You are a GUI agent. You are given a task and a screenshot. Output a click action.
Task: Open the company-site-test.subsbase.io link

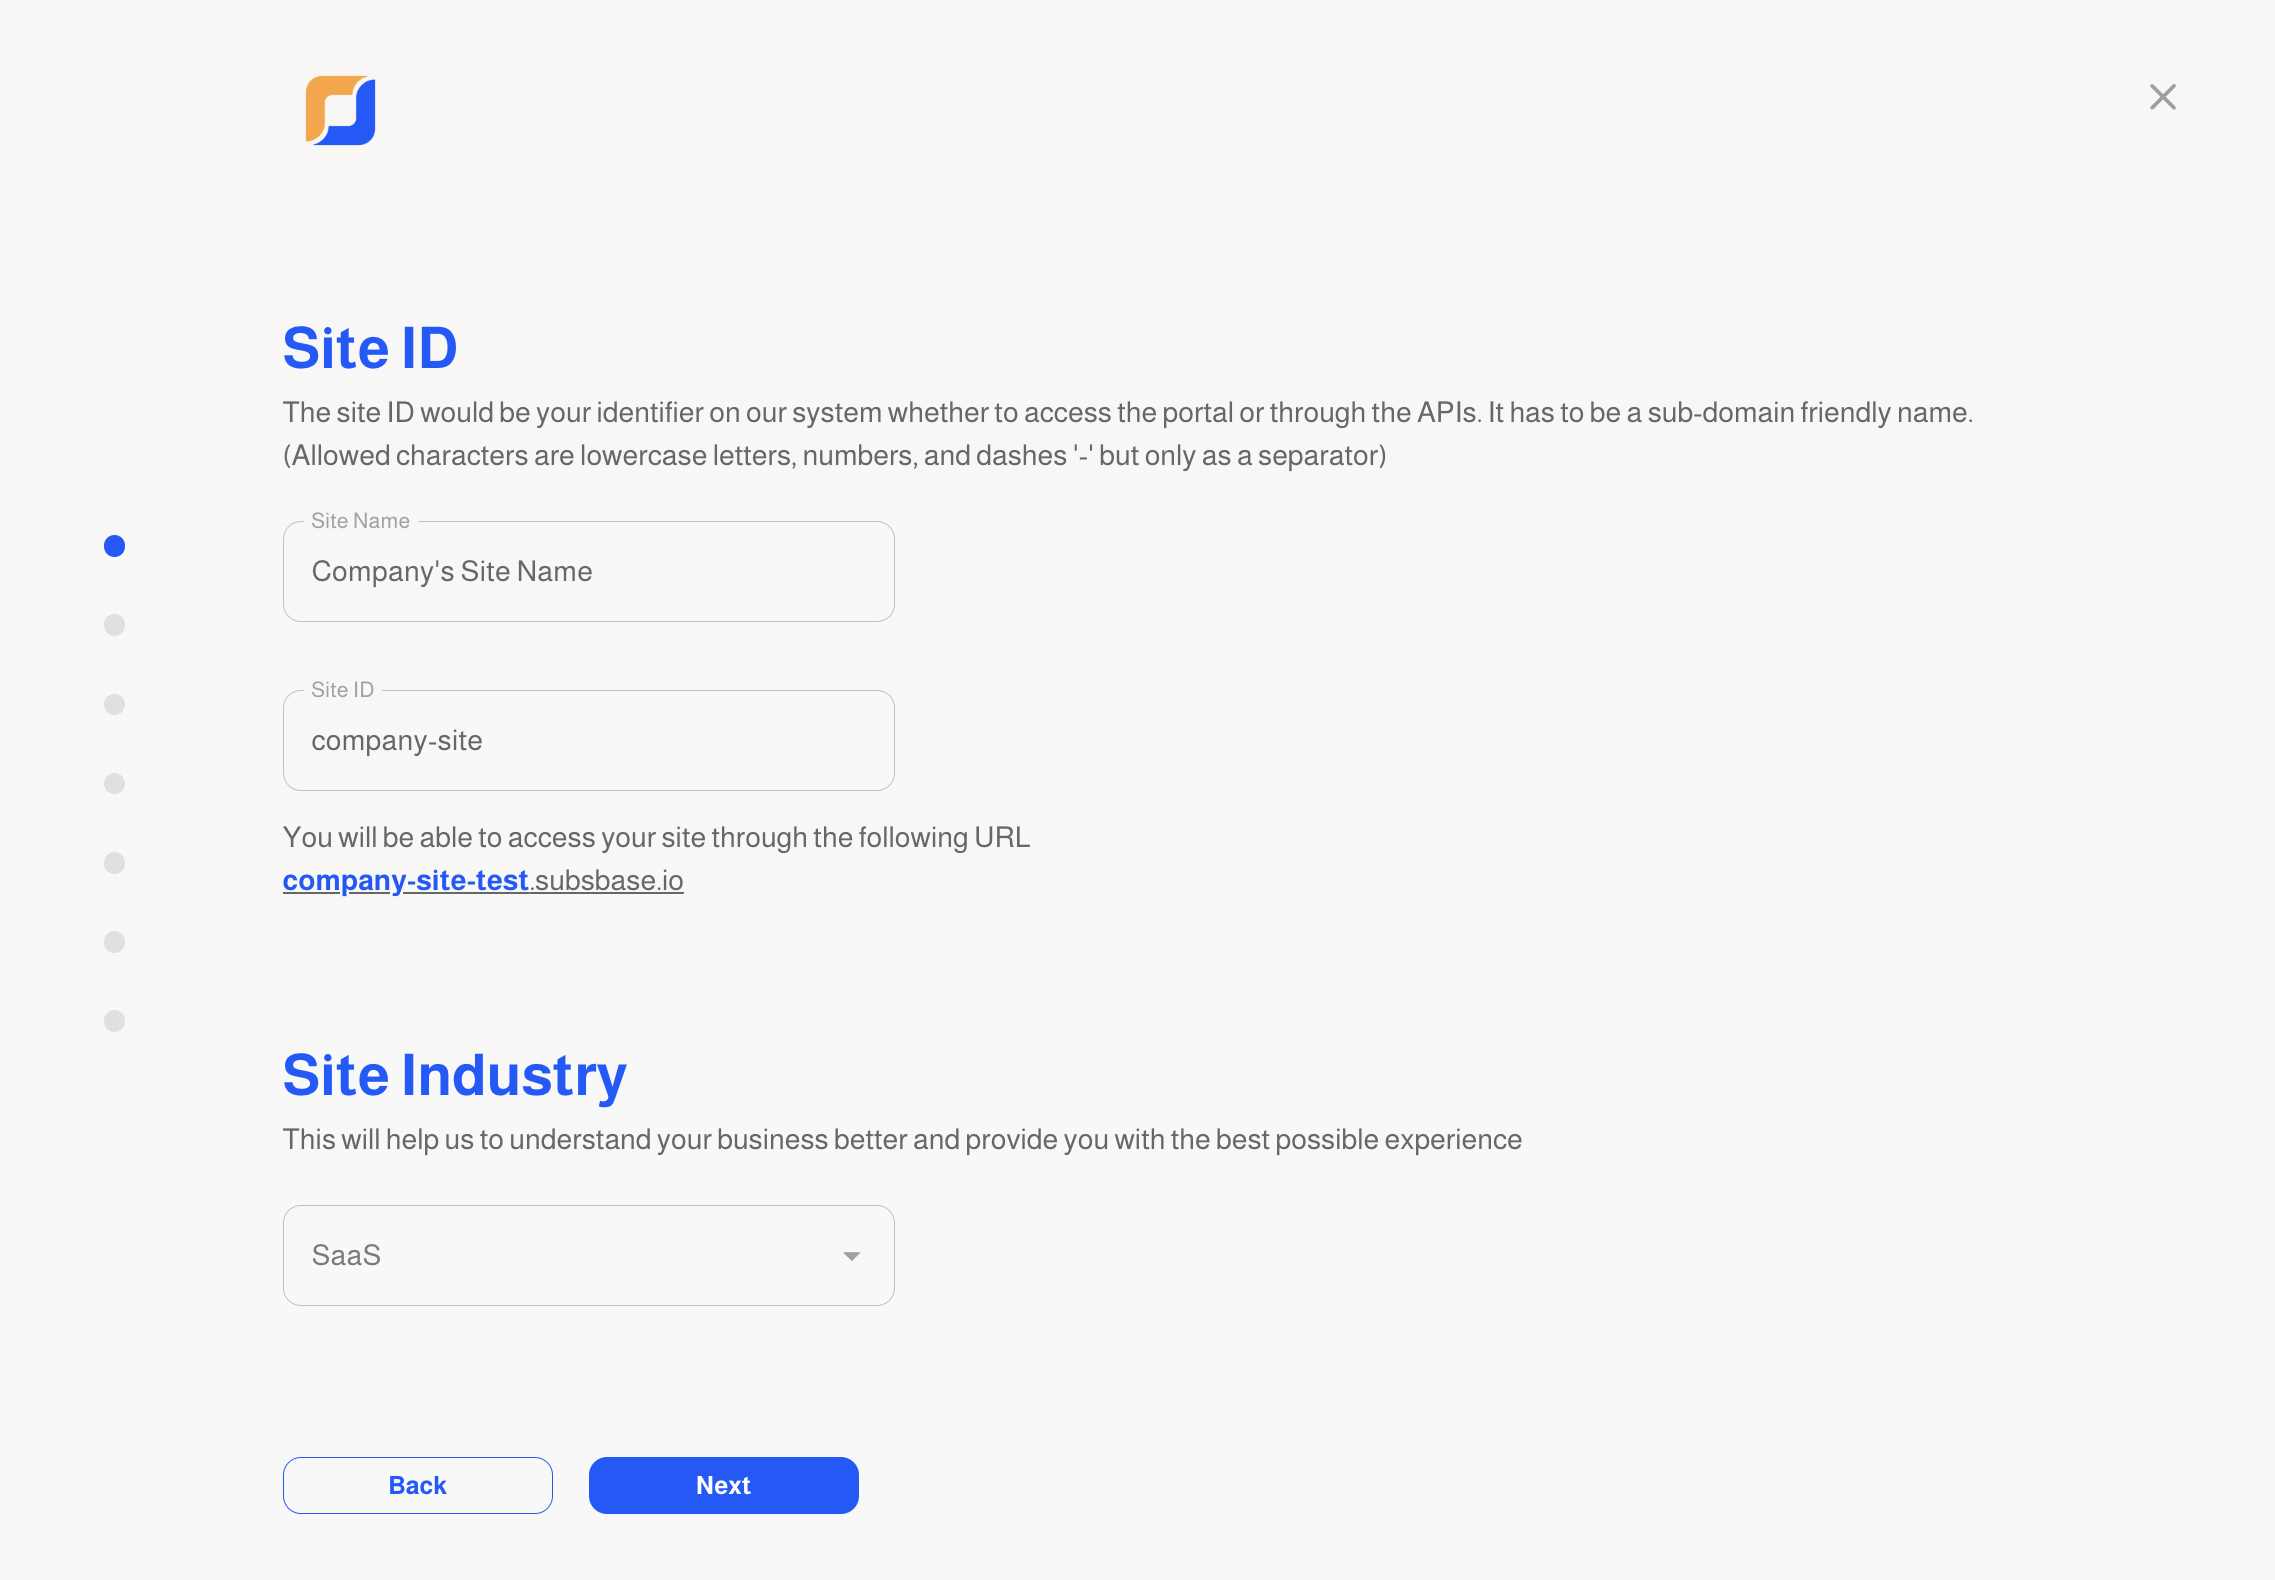483,880
